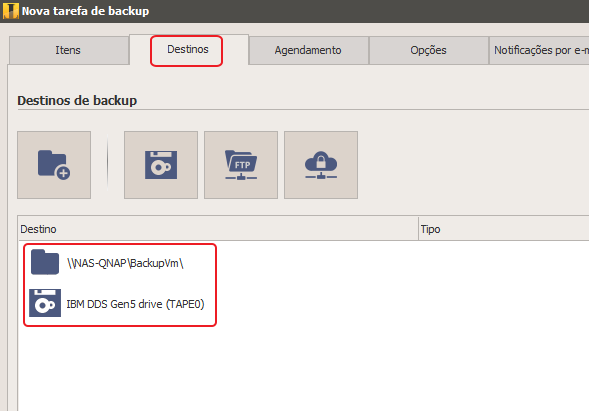Add a tape drive destination
Image resolution: width=589 pixels, height=411 pixels.
click(x=161, y=165)
